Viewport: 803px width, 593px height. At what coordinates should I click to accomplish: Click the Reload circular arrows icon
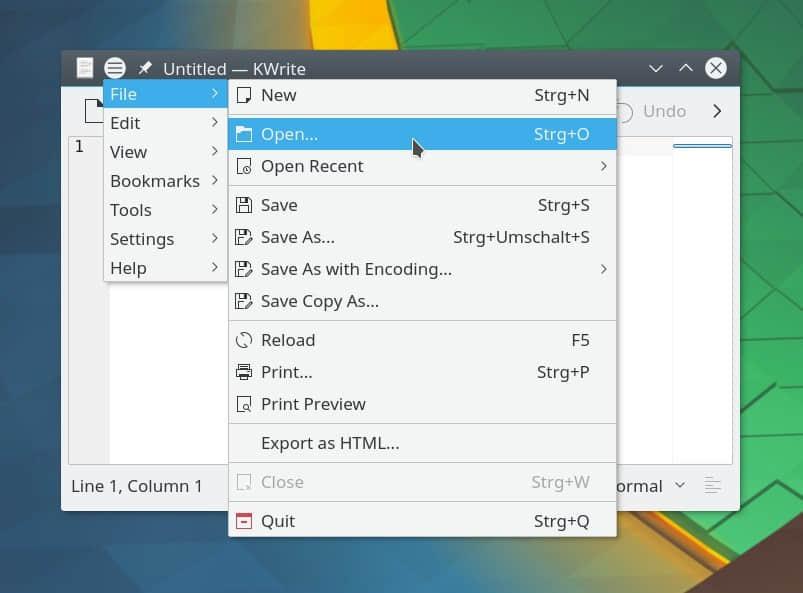point(243,340)
